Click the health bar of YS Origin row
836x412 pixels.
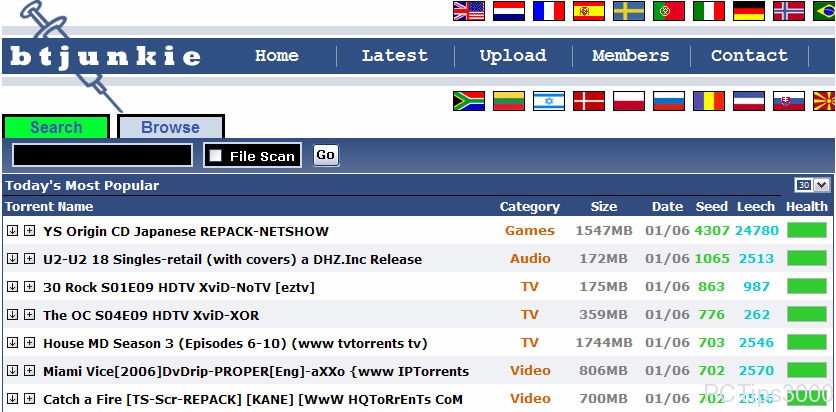pyautogui.click(x=807, y=230)
